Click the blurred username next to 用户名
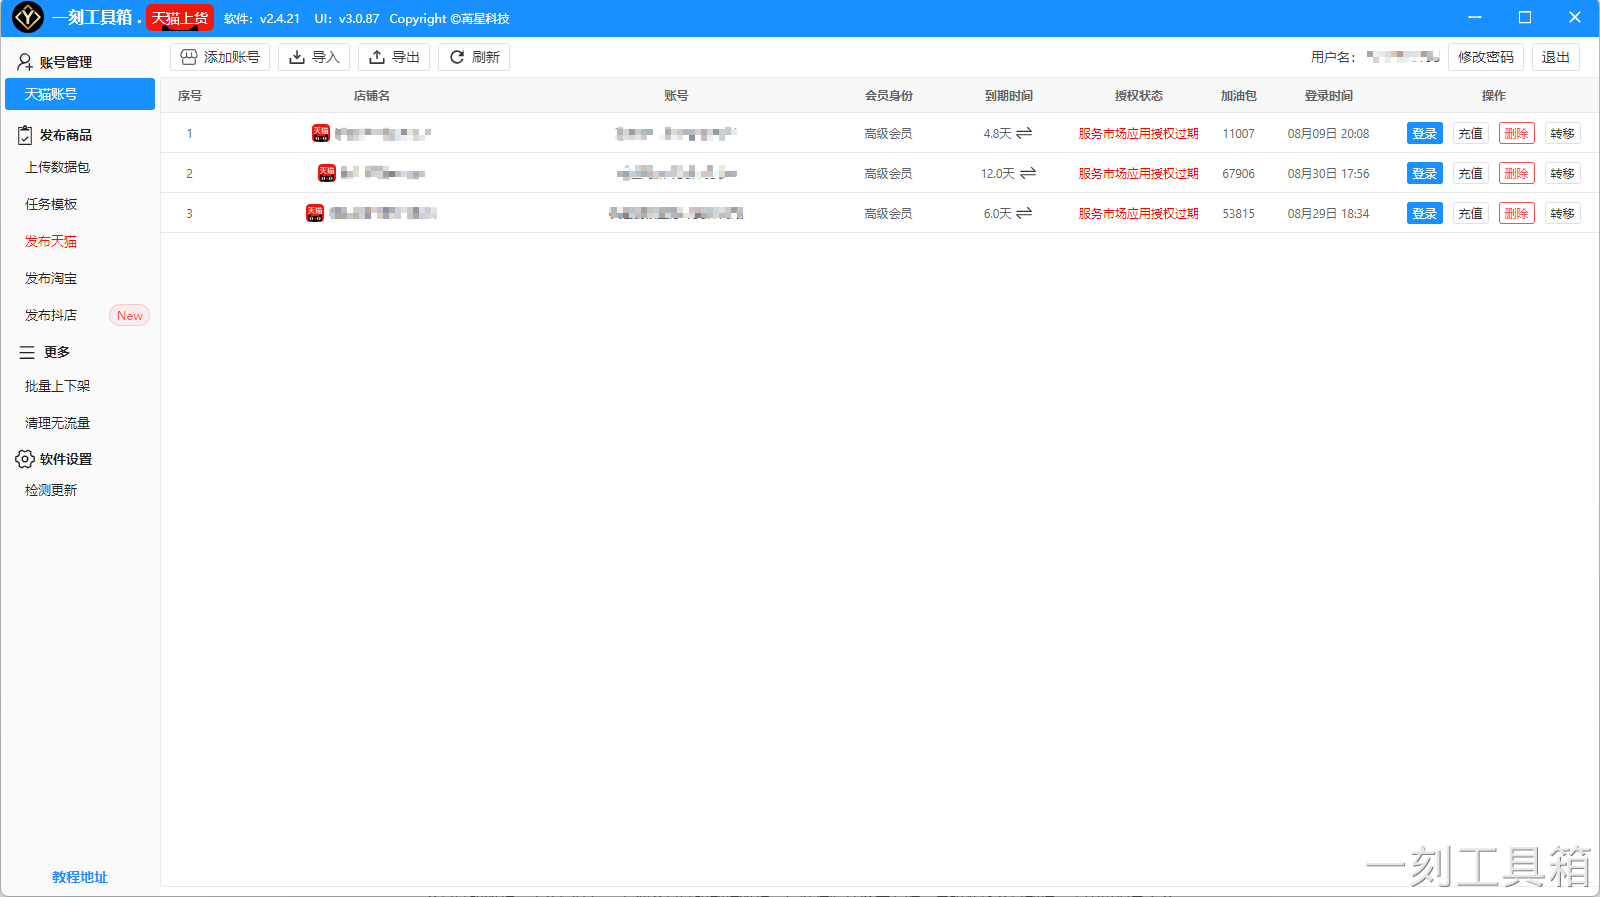 click(x=1403, y=57)
